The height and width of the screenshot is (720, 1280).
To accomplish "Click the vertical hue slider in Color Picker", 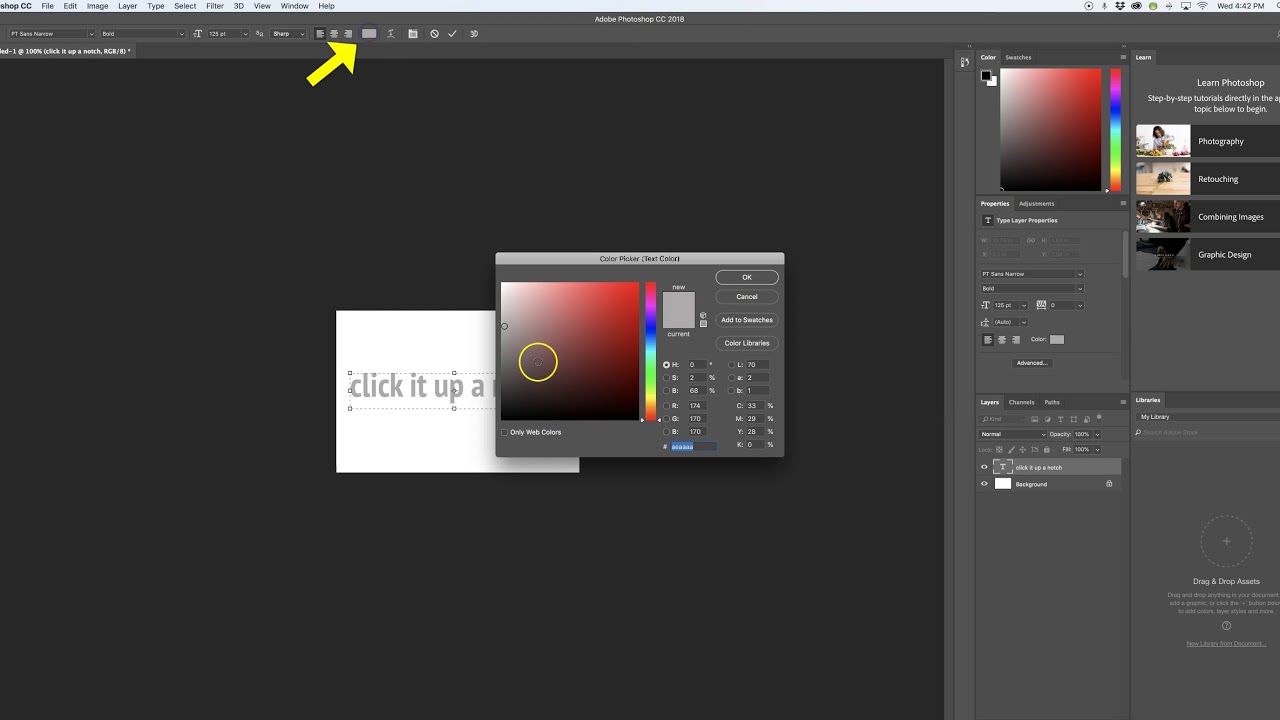I will 650,351.
